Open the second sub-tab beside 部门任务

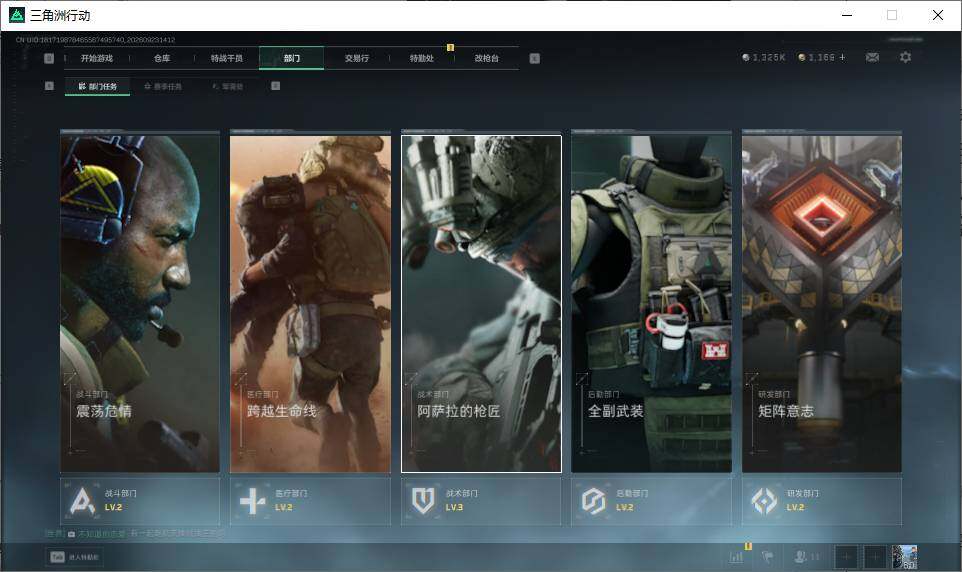pyautogui.click(x=163, y=87)
